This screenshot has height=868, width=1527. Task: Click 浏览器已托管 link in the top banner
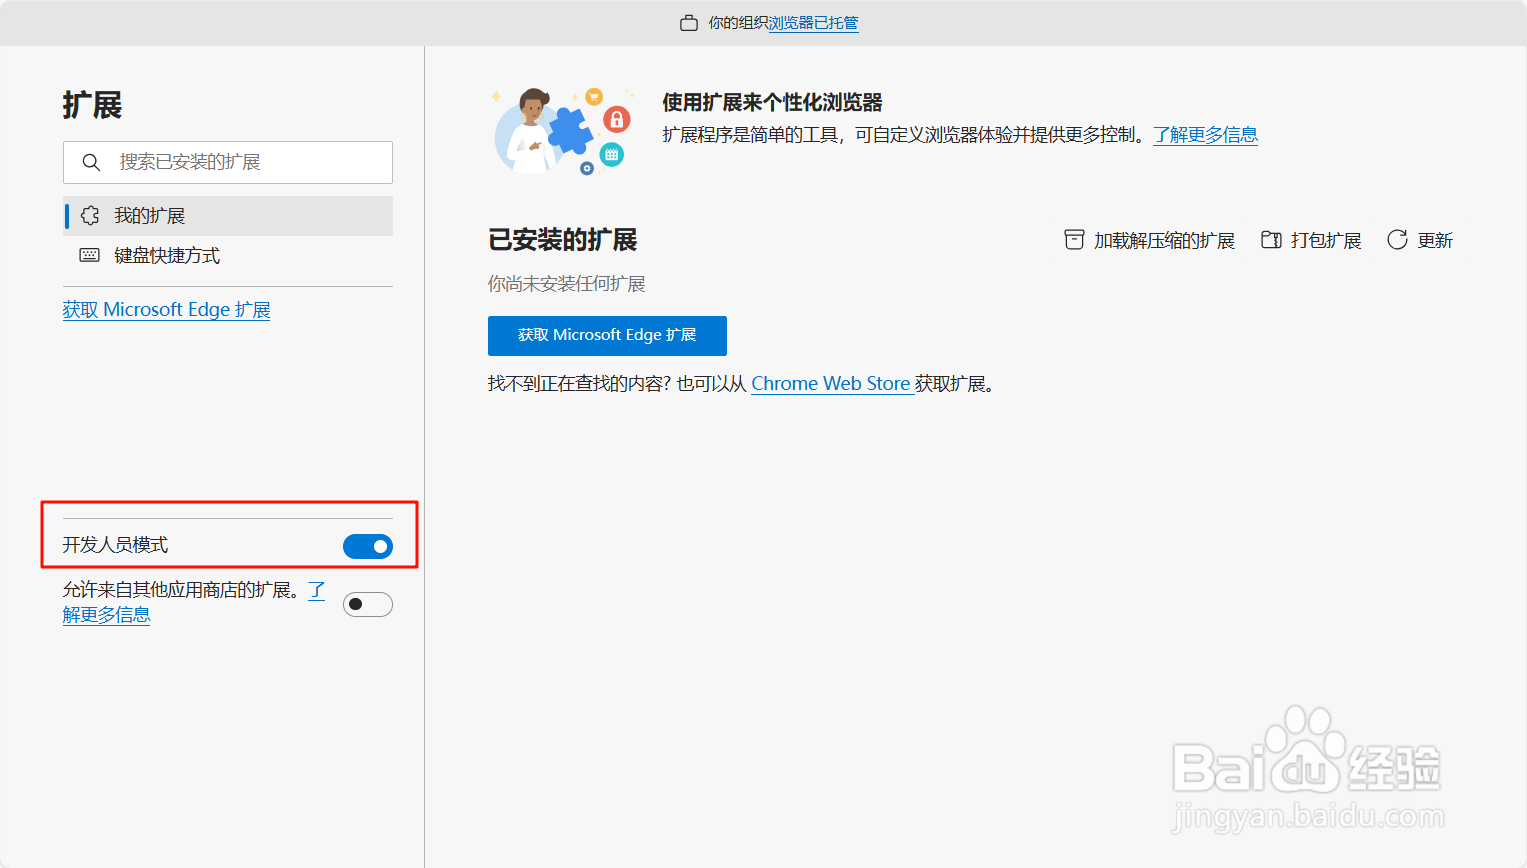pyautogui.click(x=812, y=22)
